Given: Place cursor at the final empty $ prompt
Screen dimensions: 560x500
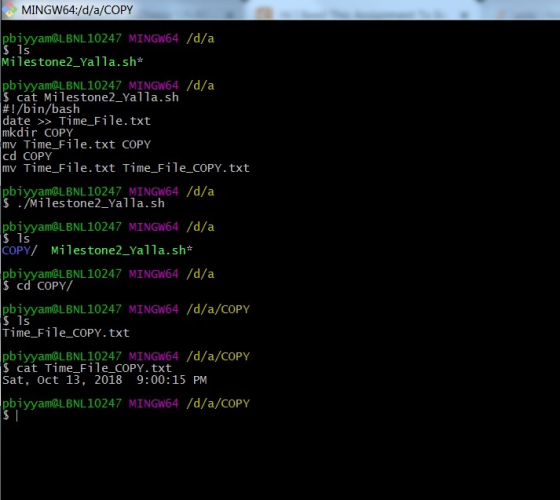Looking at the screenshot, I should tap(17, 415).
